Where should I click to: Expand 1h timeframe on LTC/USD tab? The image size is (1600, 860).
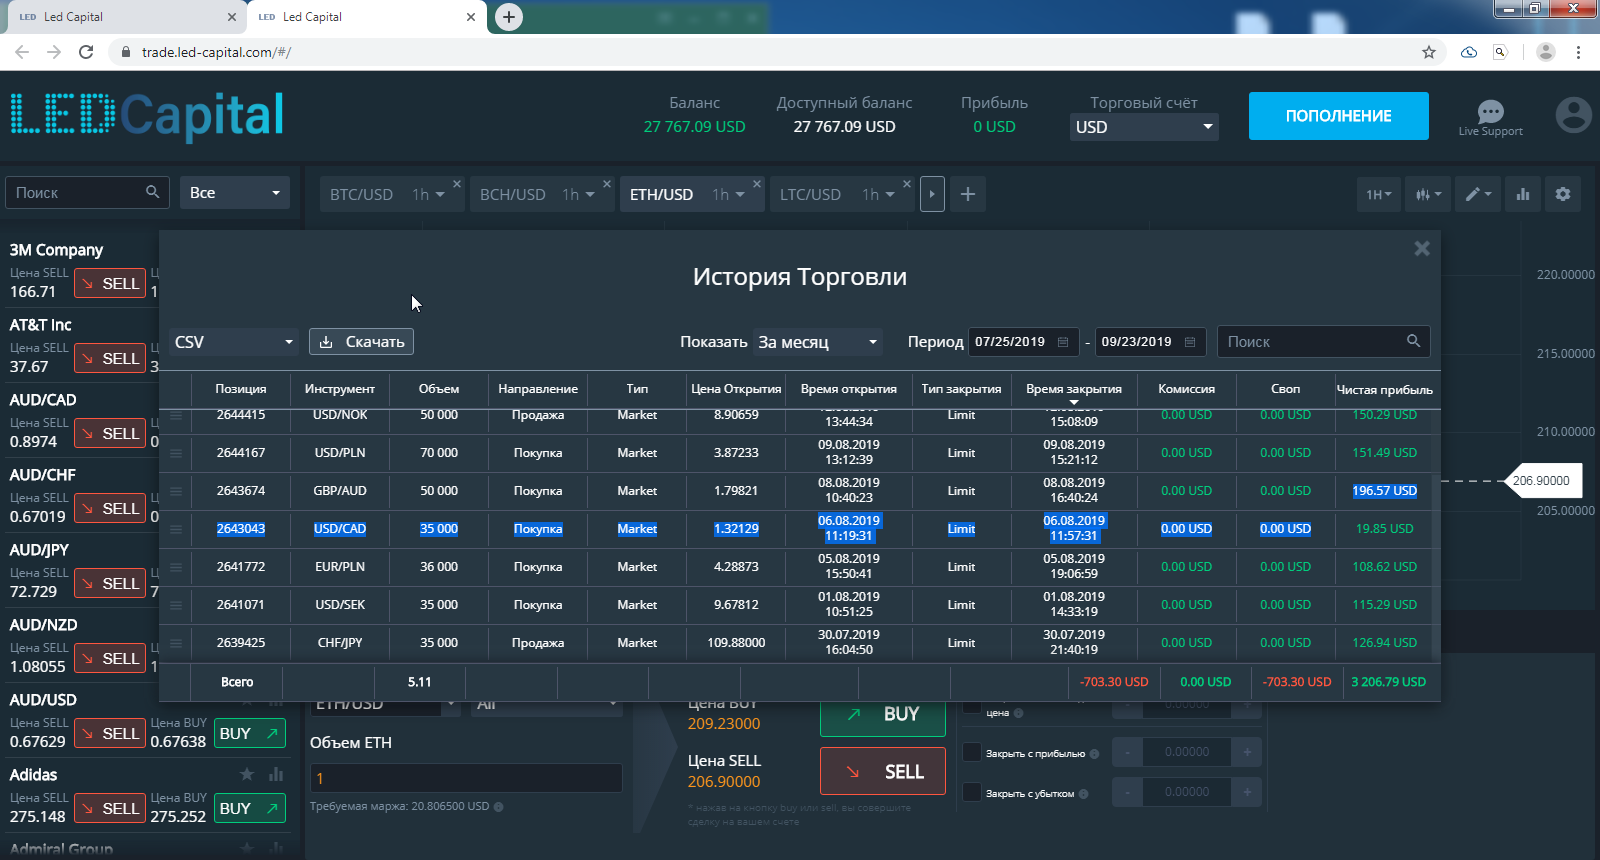(878, 194)
